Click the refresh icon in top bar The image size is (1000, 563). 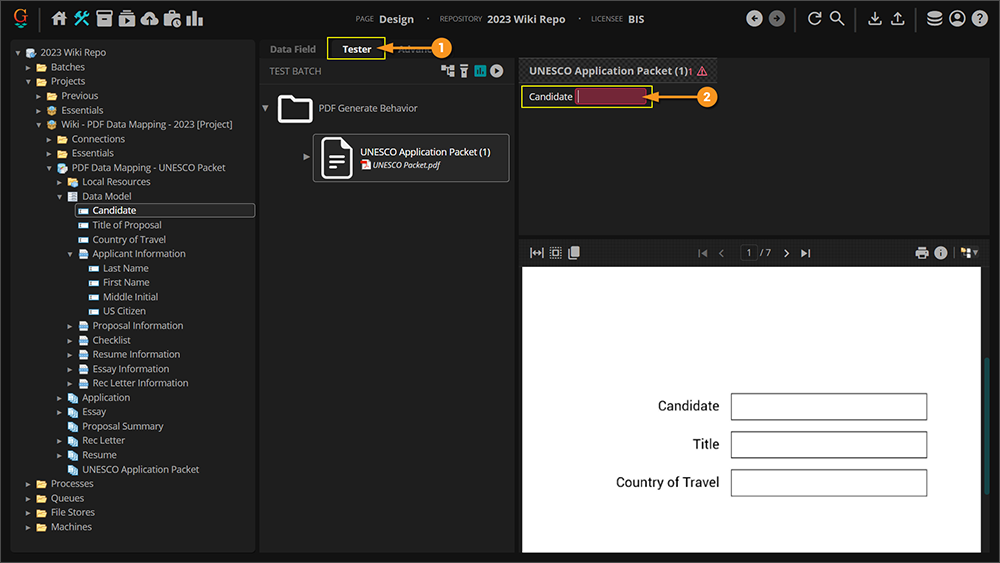(x=814, y=18)
